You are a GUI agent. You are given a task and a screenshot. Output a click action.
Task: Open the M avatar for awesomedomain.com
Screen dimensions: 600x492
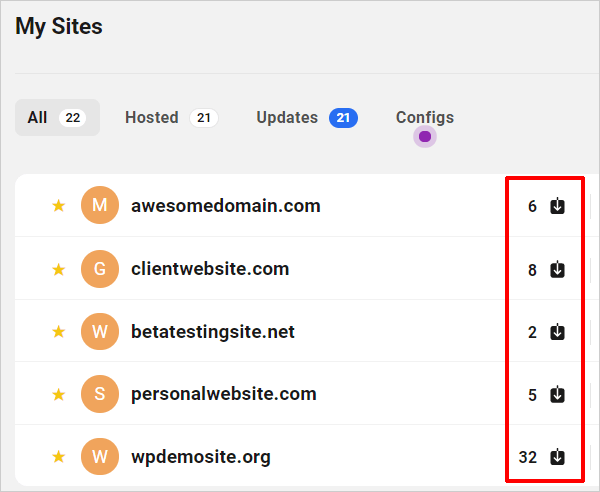click(x=99, y=205)
